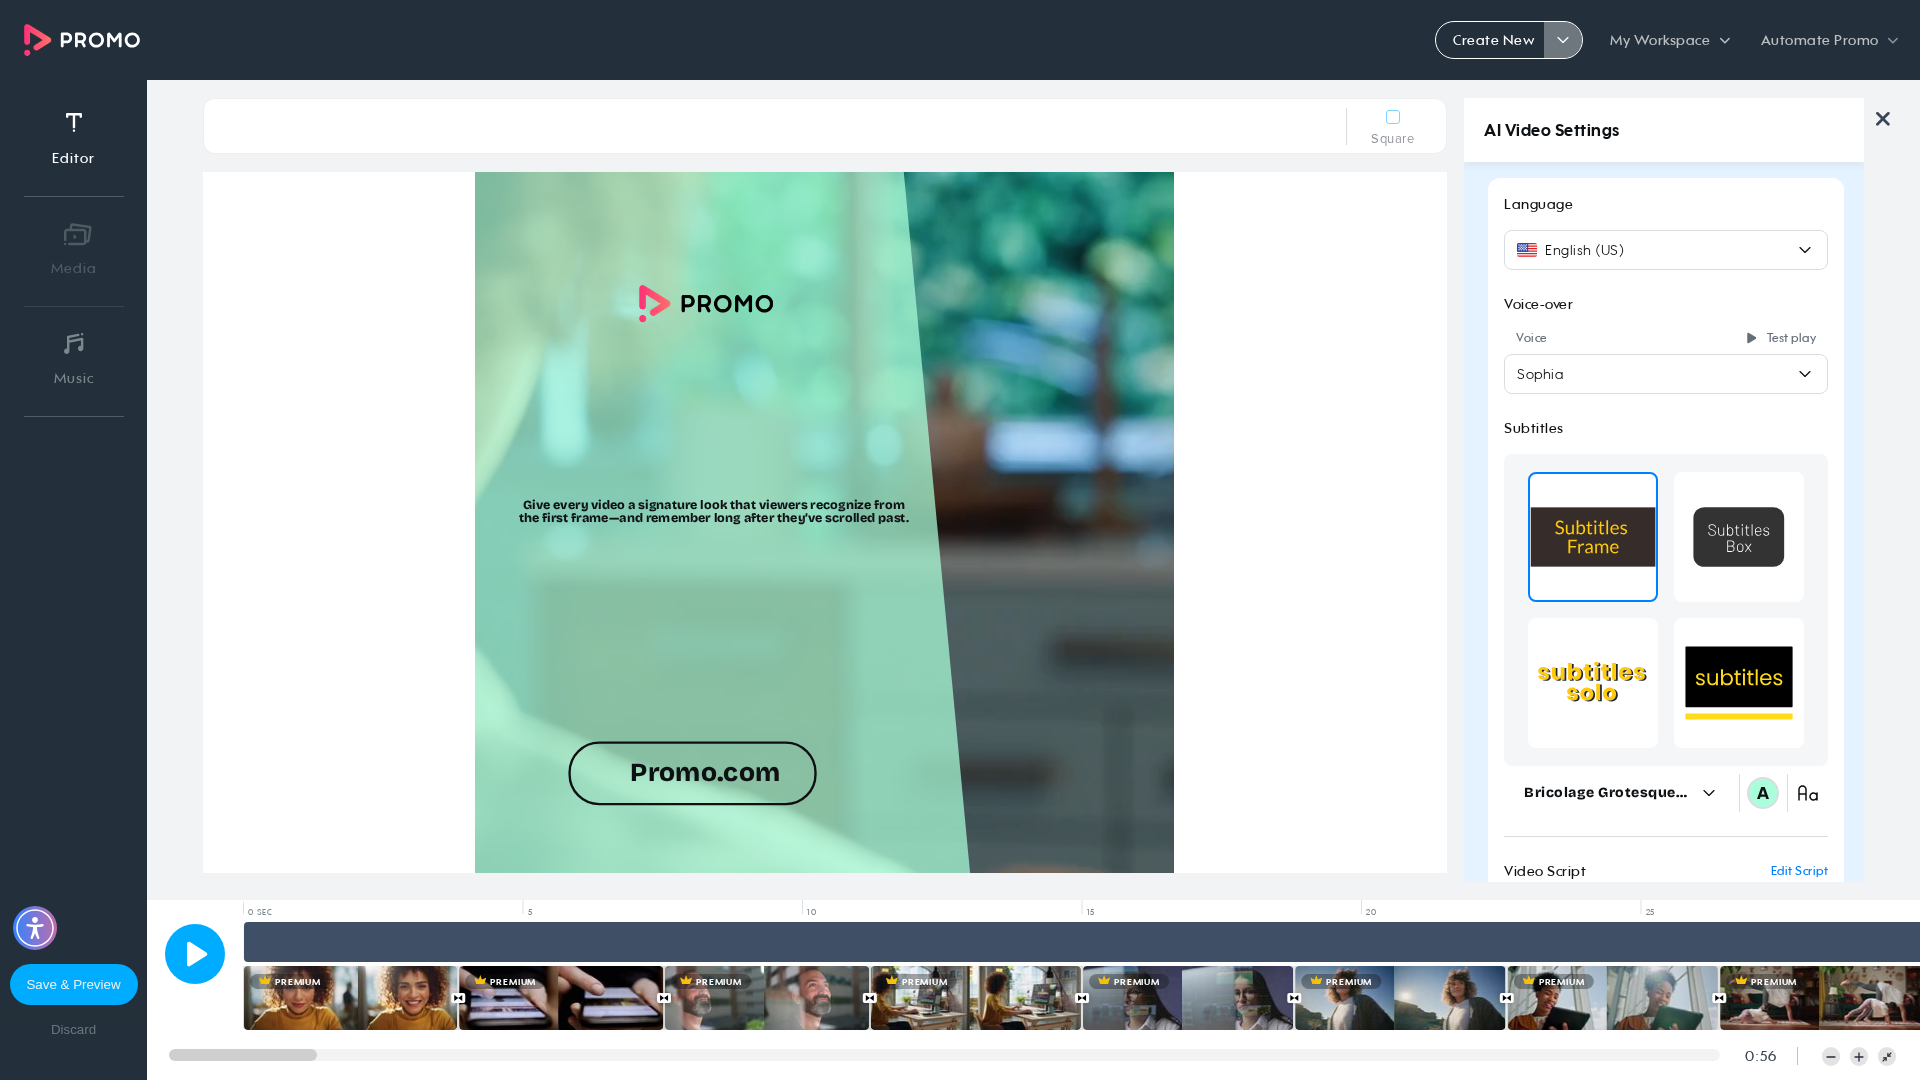The image size is (1920, 1080).
Task: Select the subtitles solo style
Action: (1593, 683)
